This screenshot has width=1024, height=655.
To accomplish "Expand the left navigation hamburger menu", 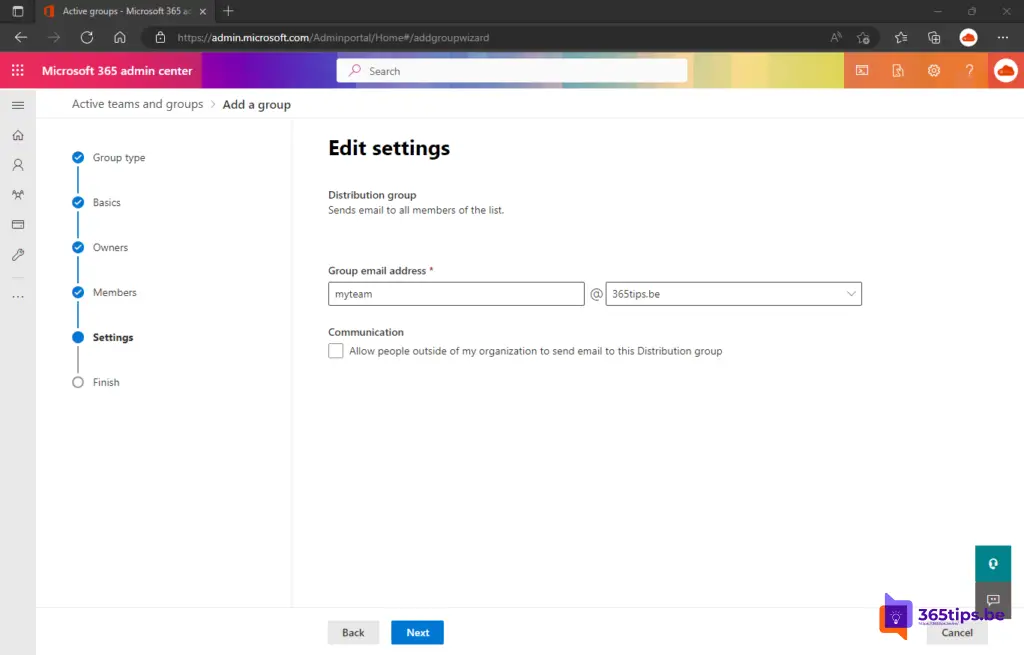I will tap(17, 105).
